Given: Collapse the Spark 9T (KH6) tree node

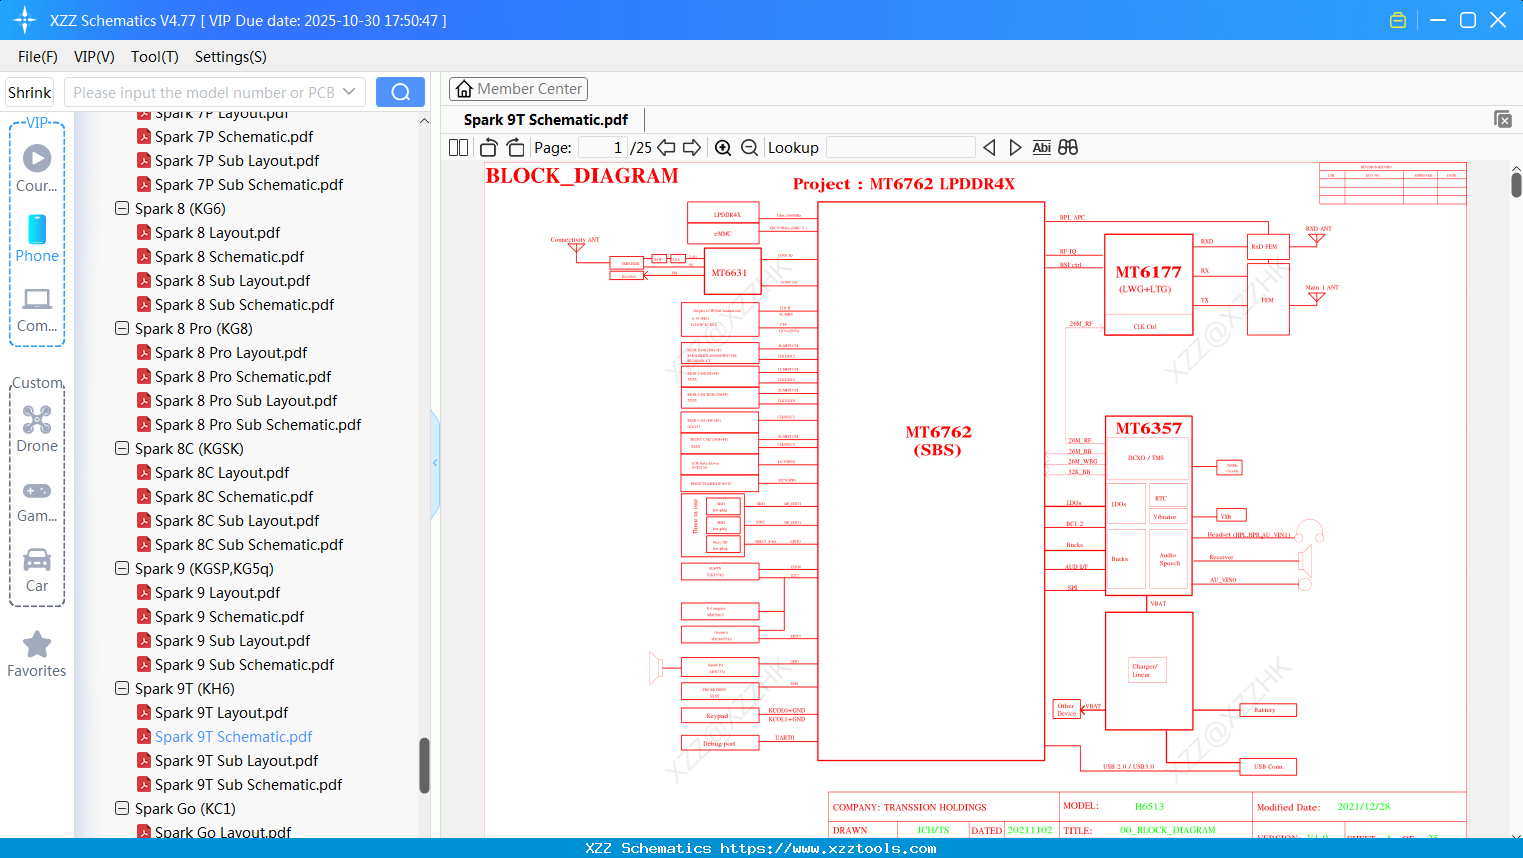Looking at the screenshot, I should click(x=121, y=688).
